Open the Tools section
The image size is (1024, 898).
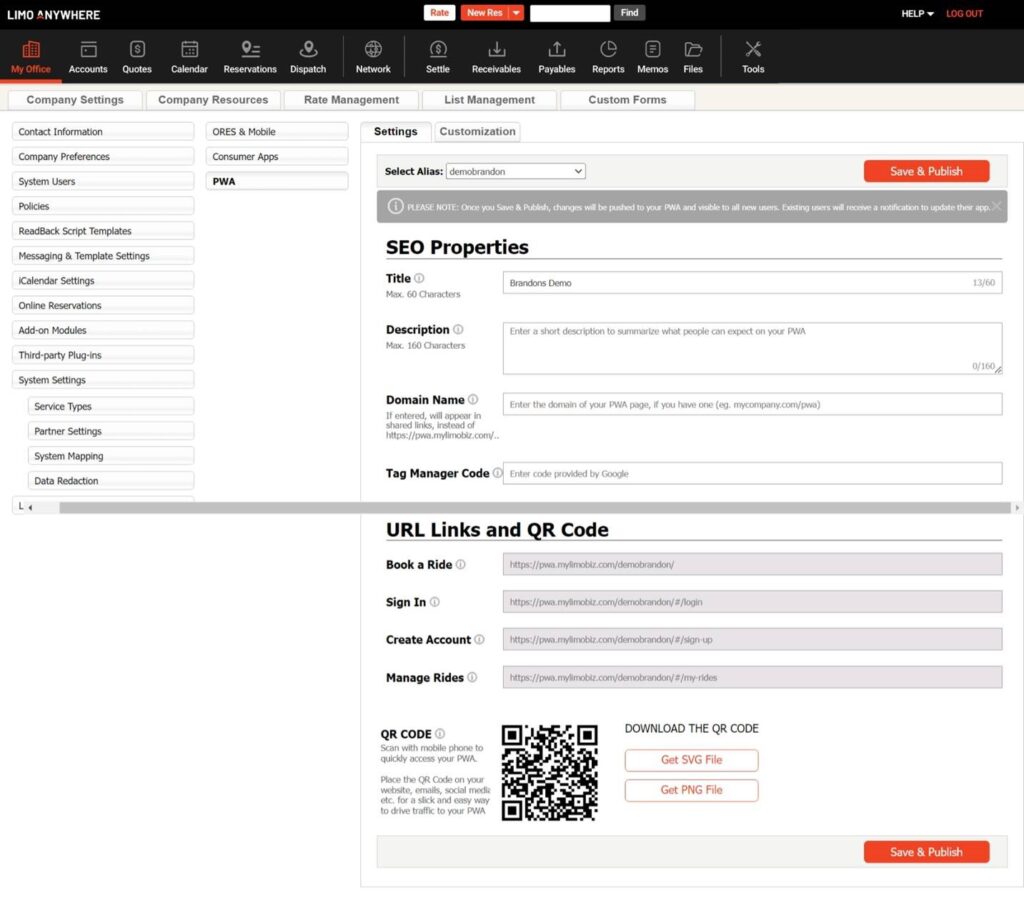pyautogui.click(x=753, y=57)
